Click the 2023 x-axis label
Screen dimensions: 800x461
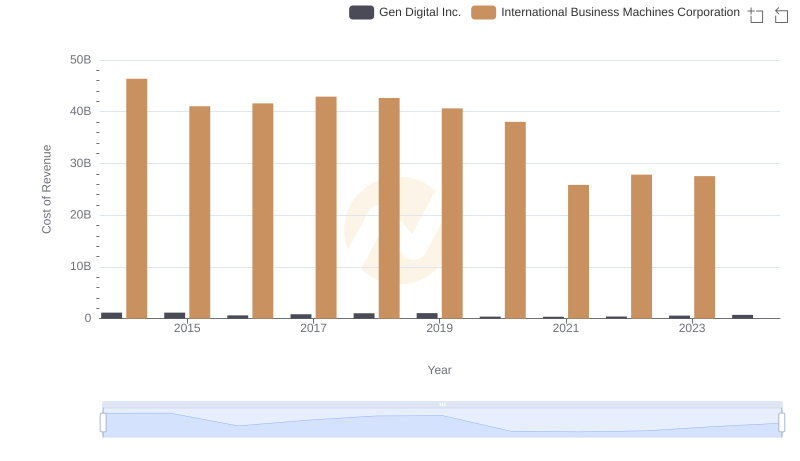692,328
